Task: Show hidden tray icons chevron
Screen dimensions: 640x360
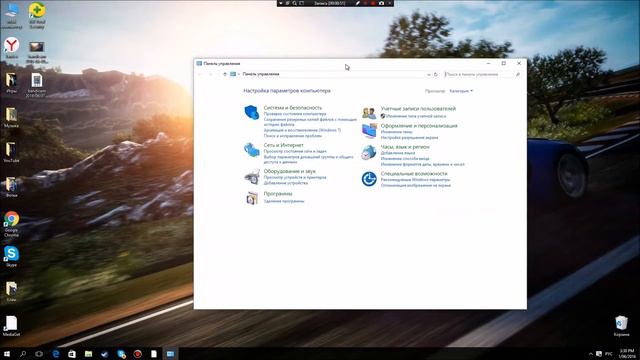Action: click(591, 354)
